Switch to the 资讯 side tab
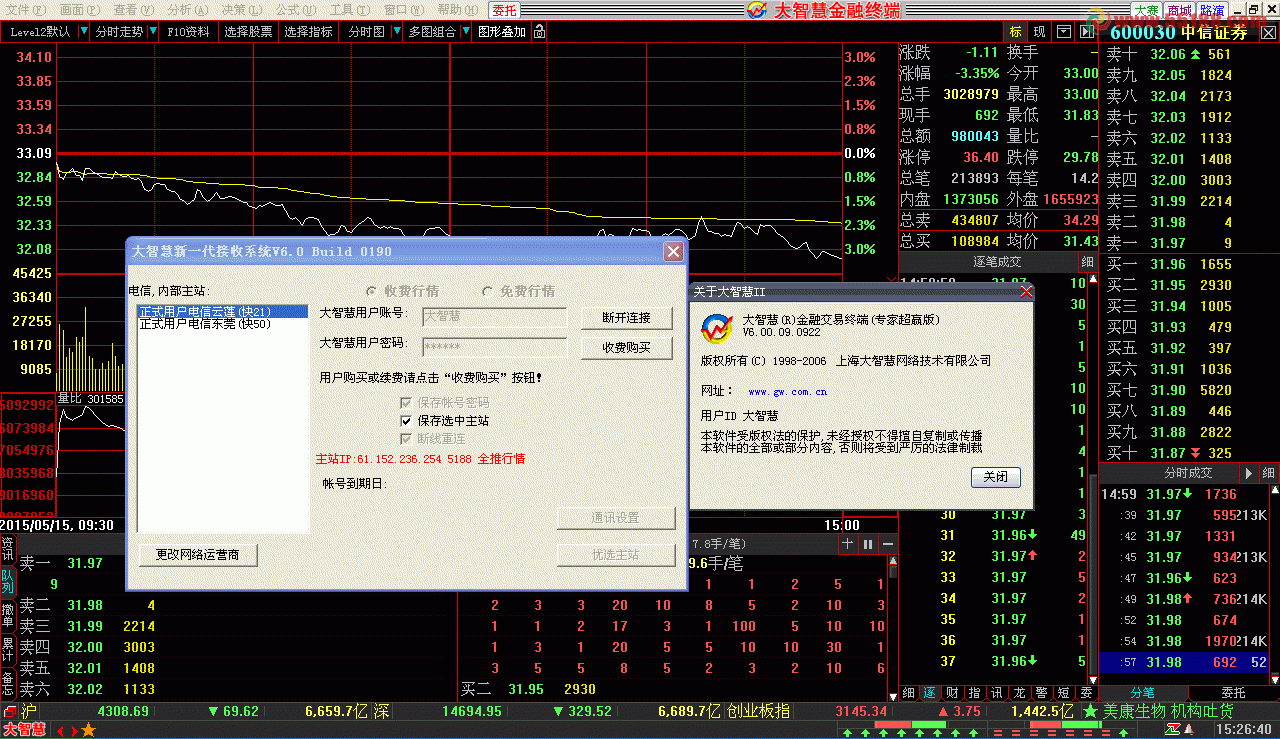Viewport: 1280px width, 739px height. coord(8,549)
